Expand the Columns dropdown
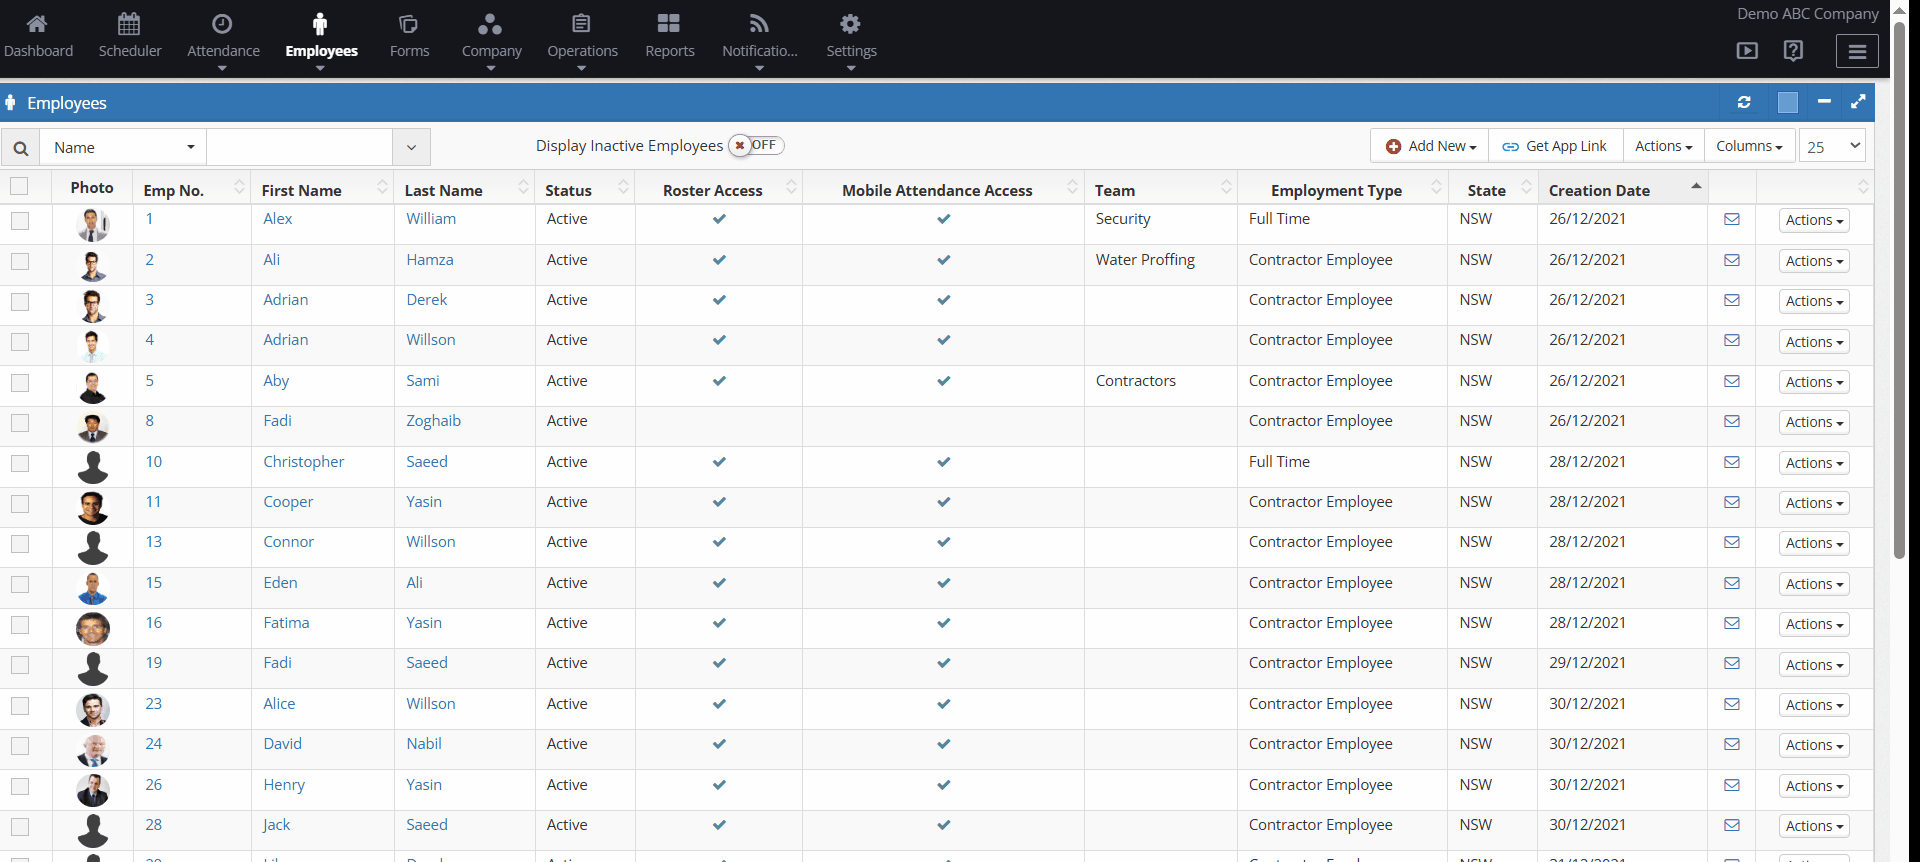 (1749, 146)
